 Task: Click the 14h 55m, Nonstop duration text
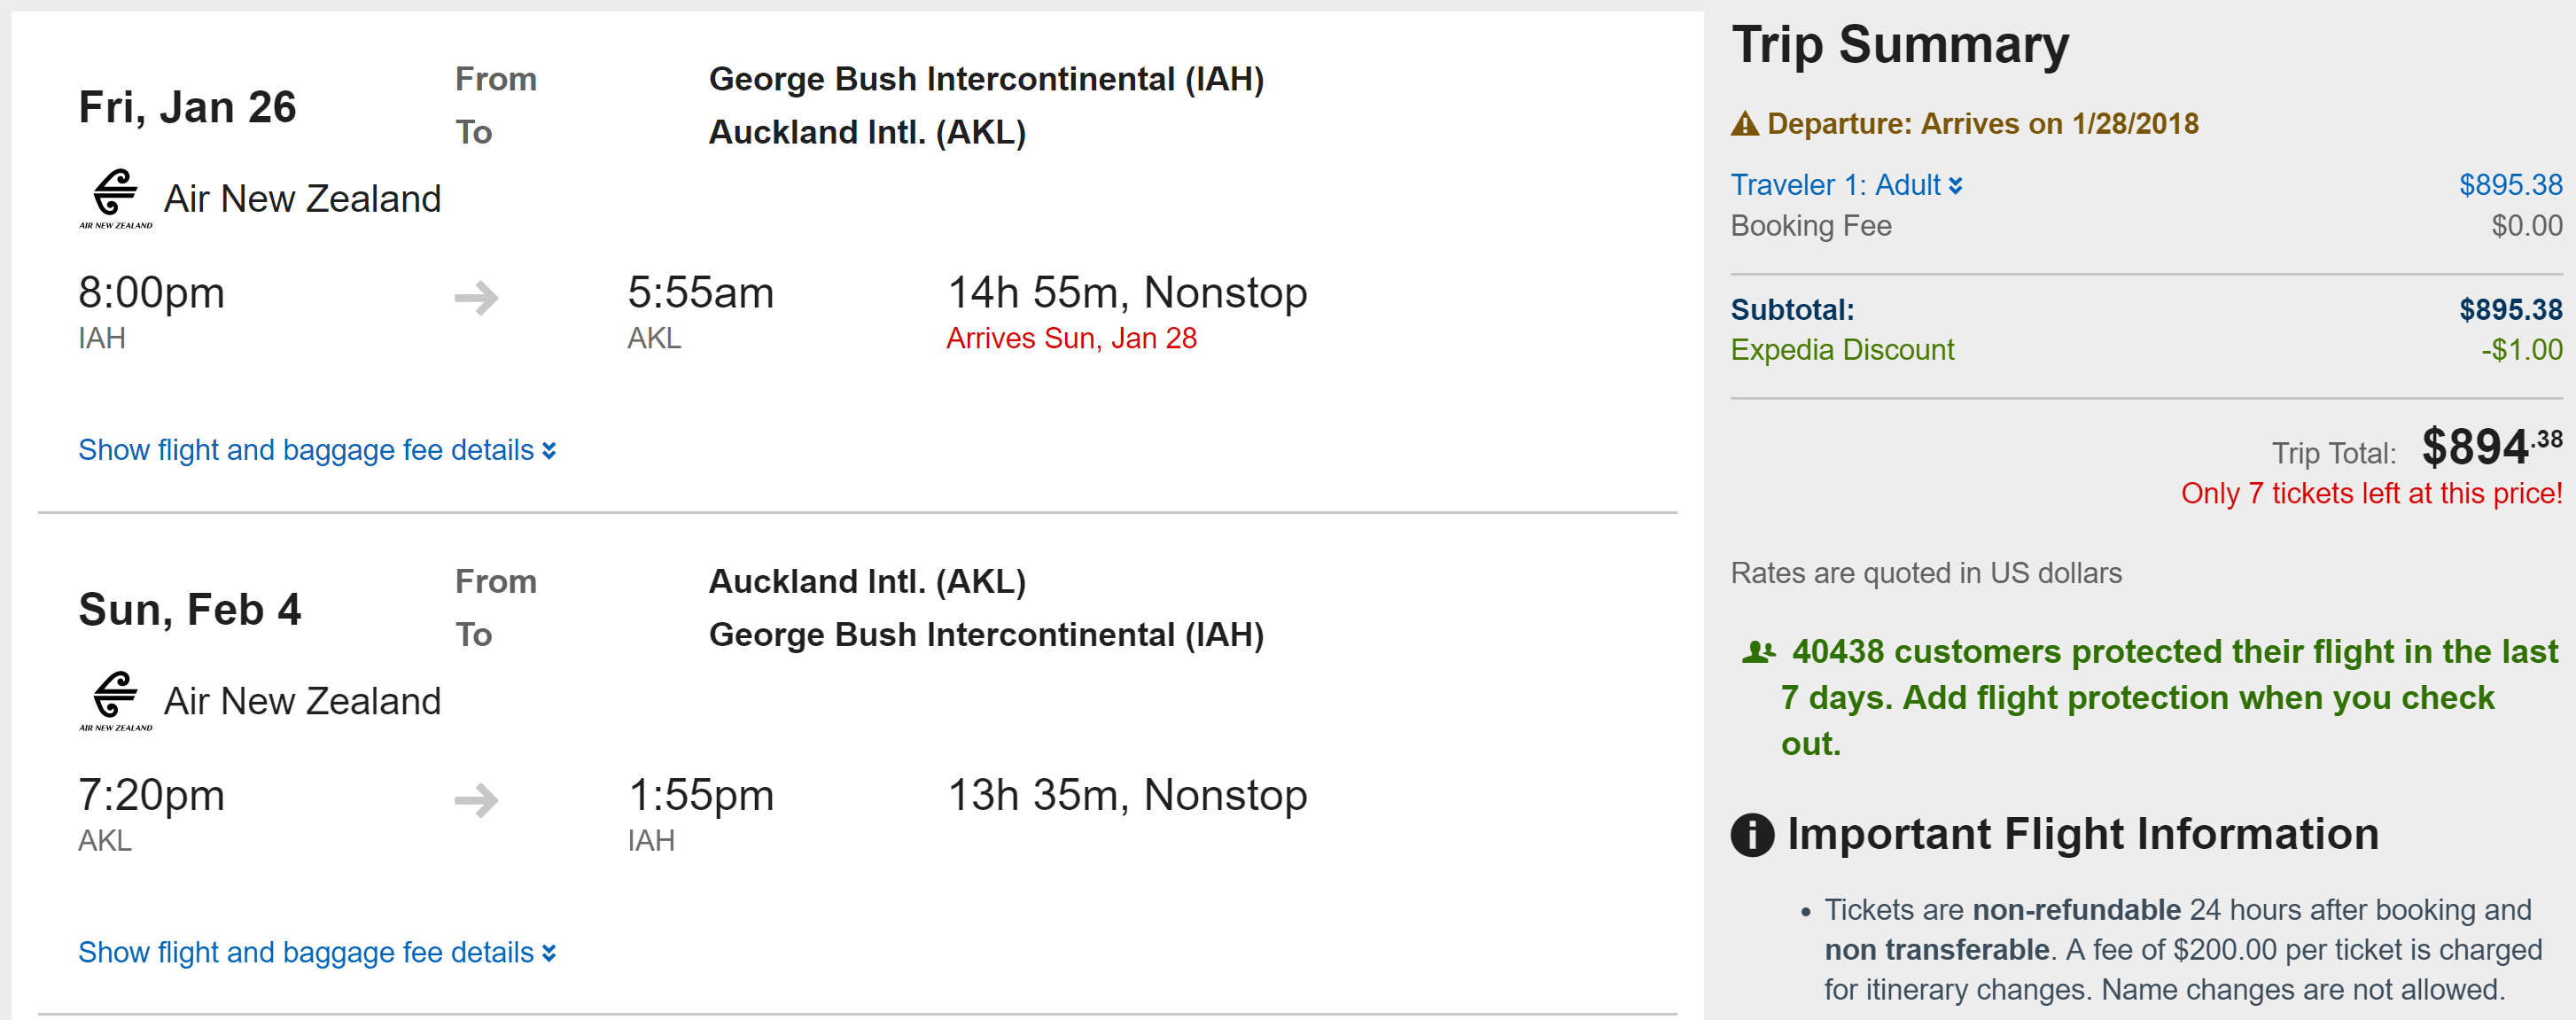tap(1127, 293)
